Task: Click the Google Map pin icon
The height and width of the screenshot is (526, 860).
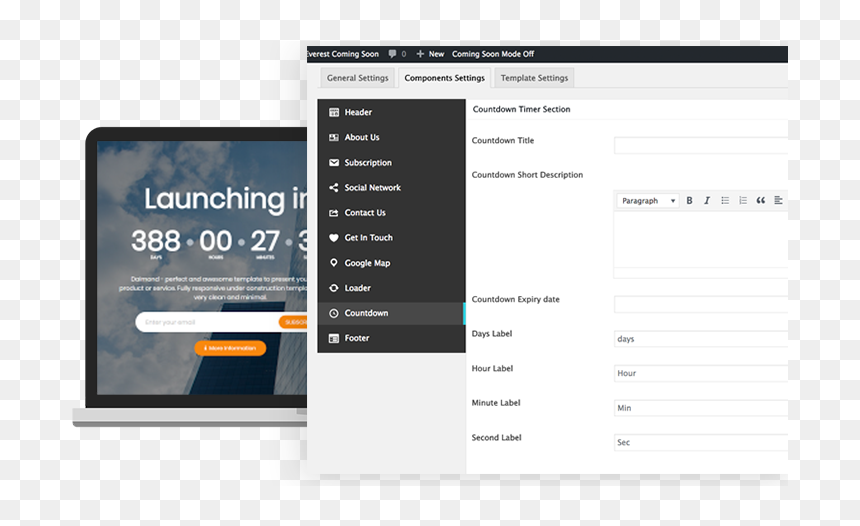Action: pyautogui.click(x=333, y=263)
